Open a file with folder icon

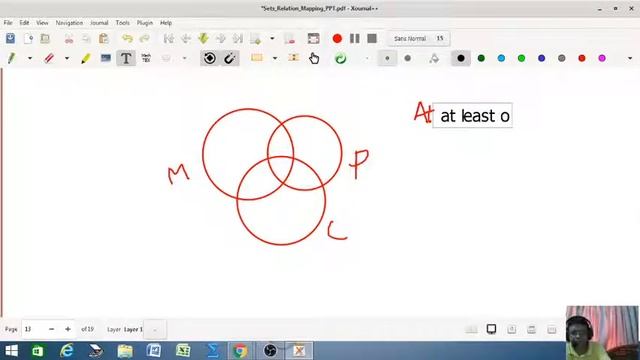(45, 38)
